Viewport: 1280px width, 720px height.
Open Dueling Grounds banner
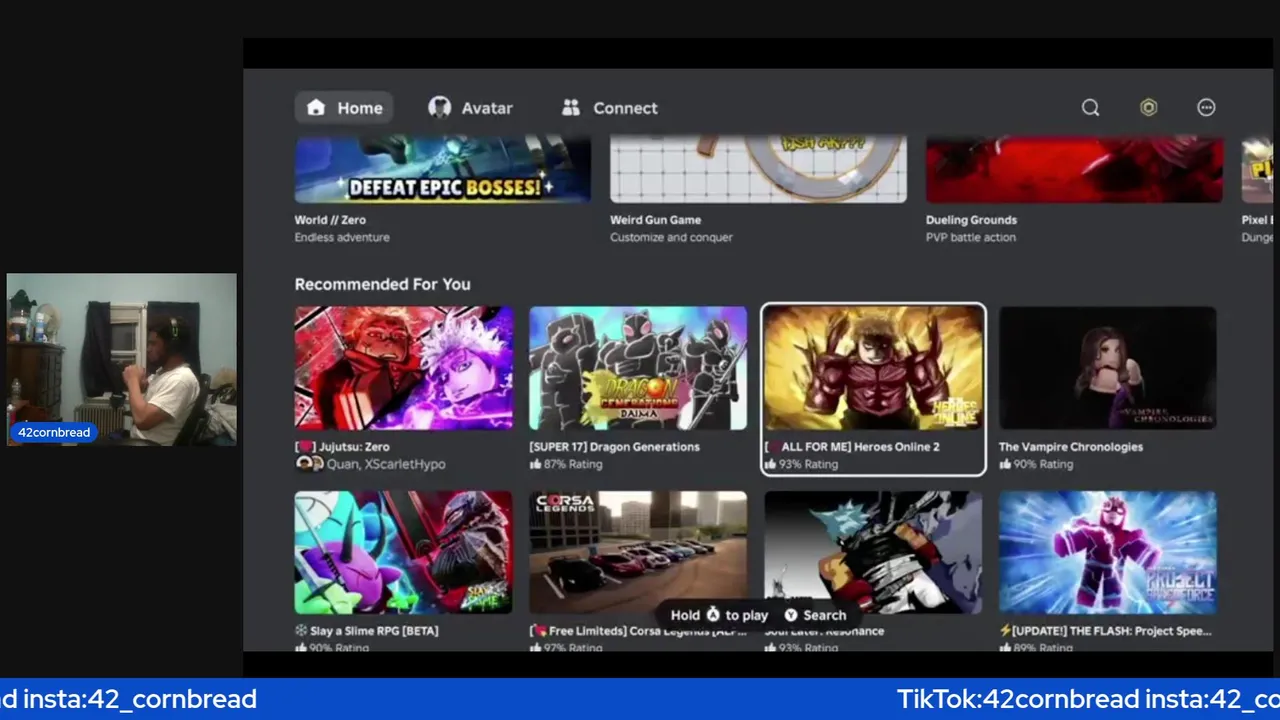[1074, 170]
